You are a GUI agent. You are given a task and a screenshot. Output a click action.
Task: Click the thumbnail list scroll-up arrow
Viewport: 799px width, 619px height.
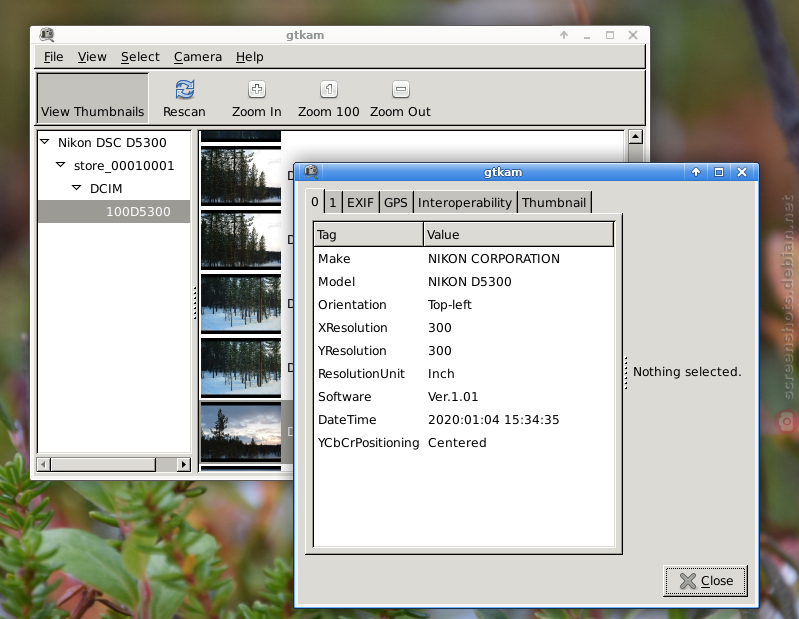(x=635, y=137)
